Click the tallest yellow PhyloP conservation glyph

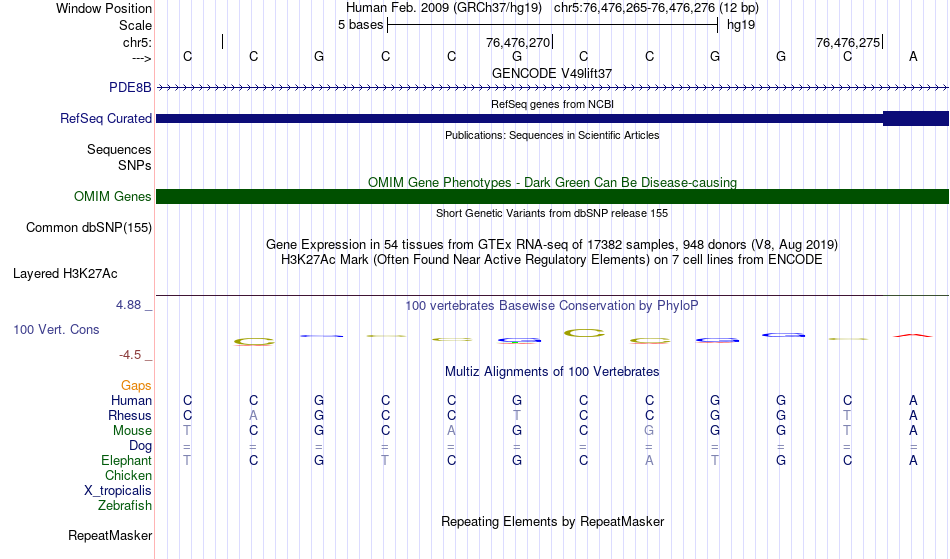coord(584,333)
